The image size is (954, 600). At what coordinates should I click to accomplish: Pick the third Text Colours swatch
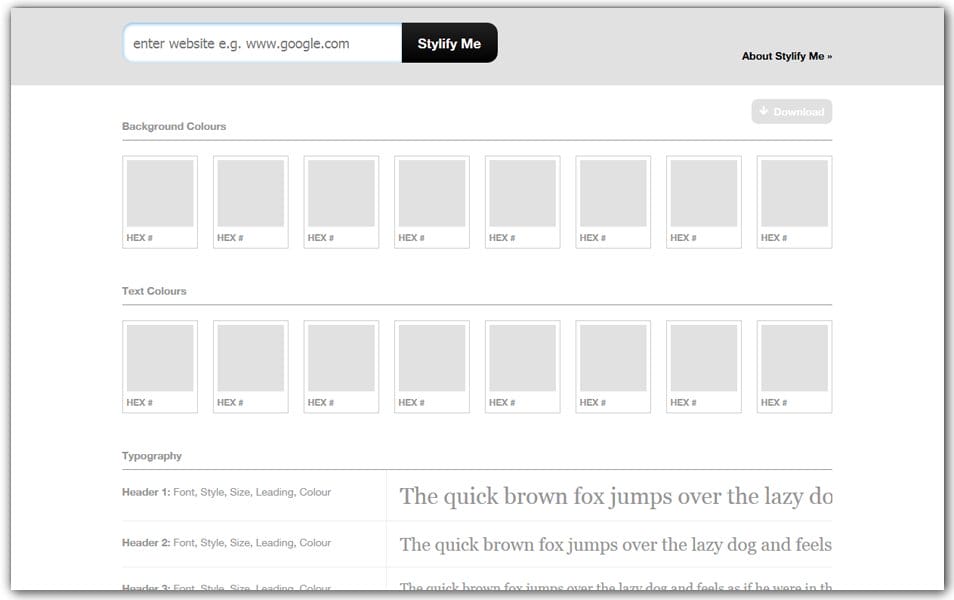tap(341, 358)
